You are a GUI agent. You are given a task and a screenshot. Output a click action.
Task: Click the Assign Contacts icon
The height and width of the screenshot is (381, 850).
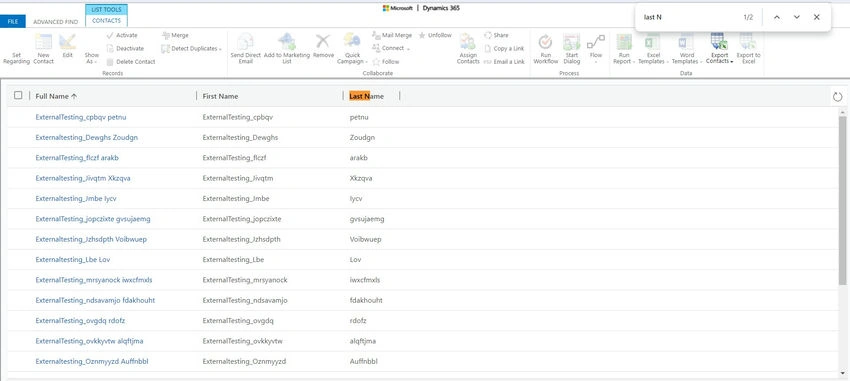click(x=468, y=41)
